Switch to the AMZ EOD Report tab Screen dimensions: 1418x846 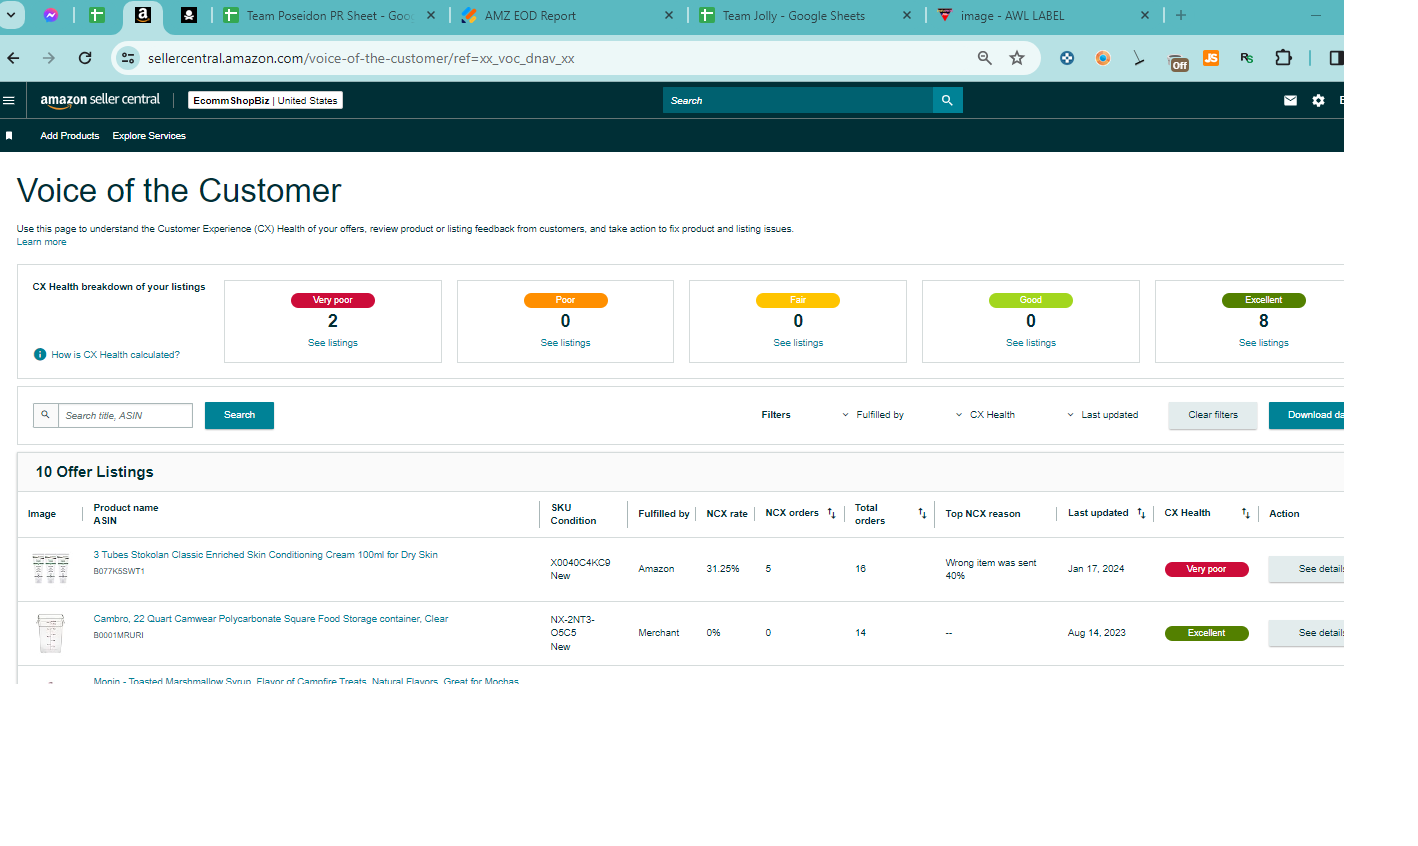(566, 16)
